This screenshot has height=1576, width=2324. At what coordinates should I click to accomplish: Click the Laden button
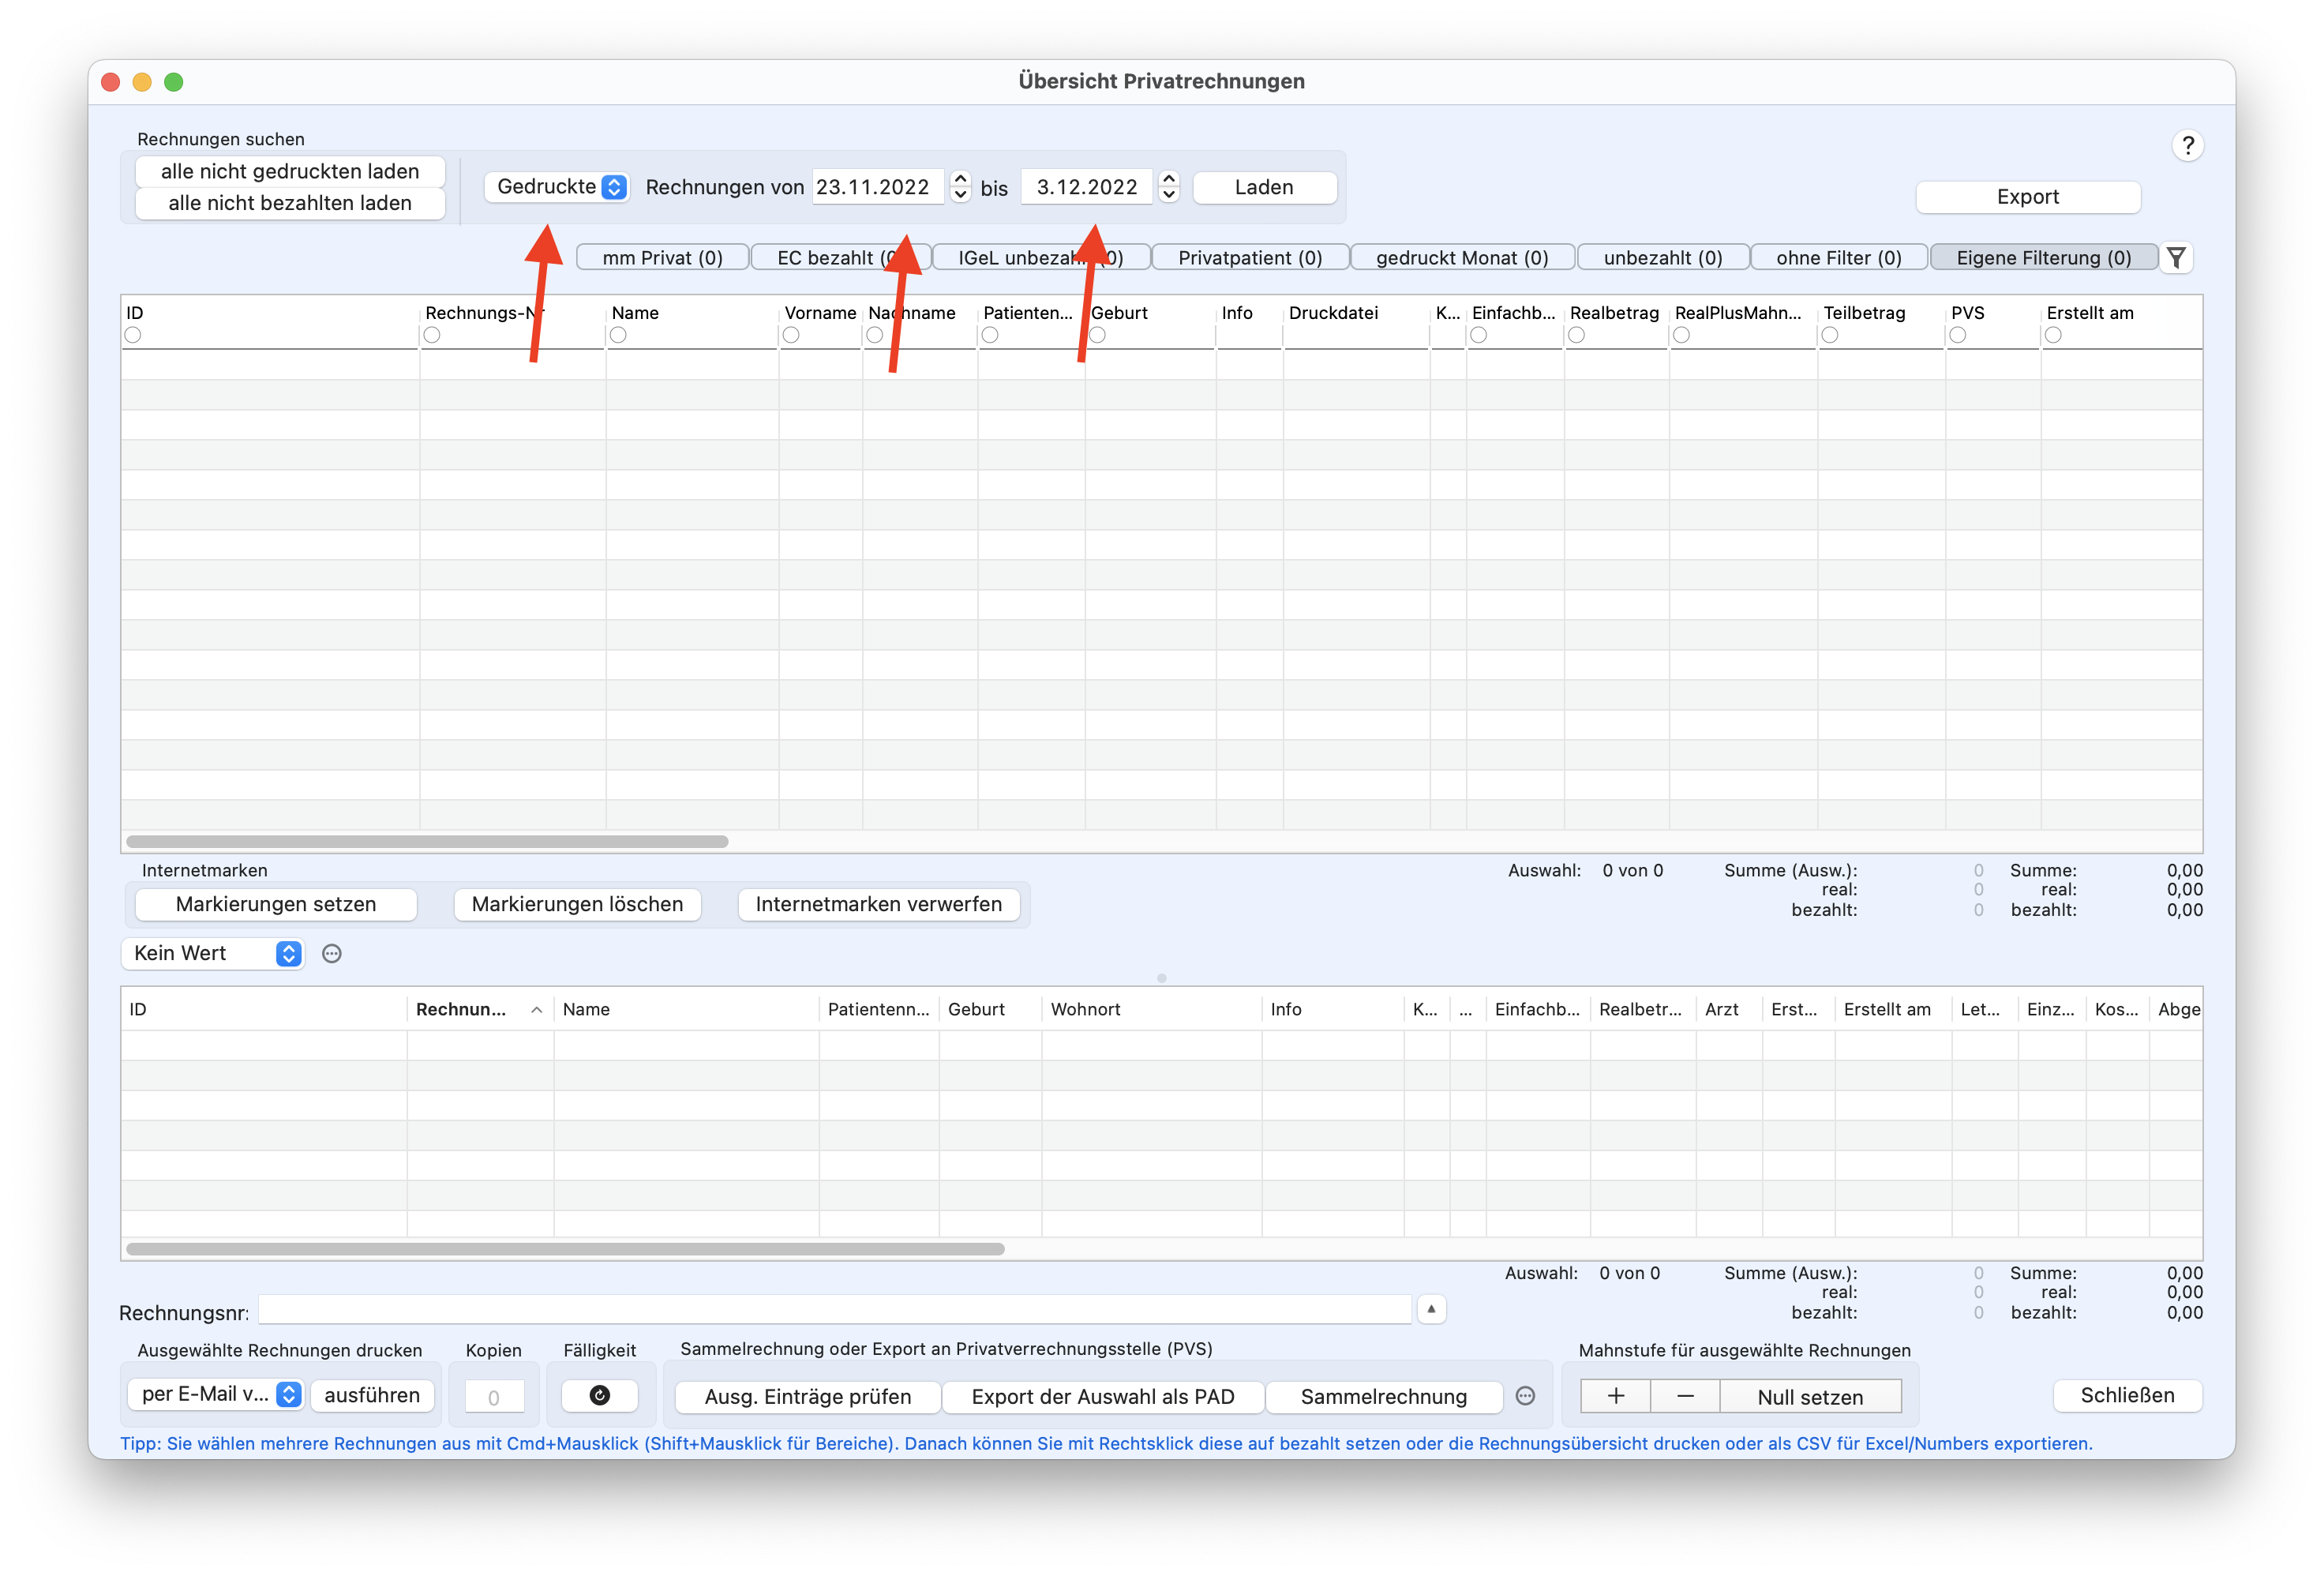click(1264, 187)
